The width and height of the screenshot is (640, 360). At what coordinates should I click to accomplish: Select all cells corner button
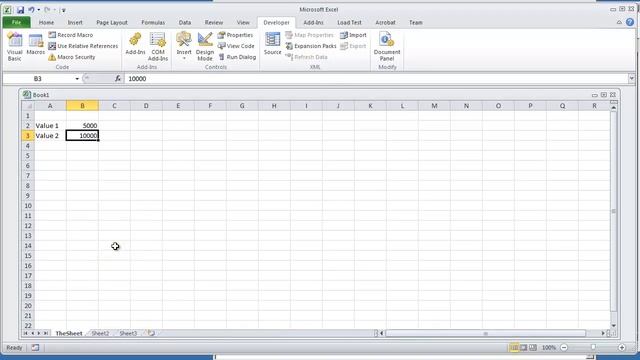tap(28, 106)
